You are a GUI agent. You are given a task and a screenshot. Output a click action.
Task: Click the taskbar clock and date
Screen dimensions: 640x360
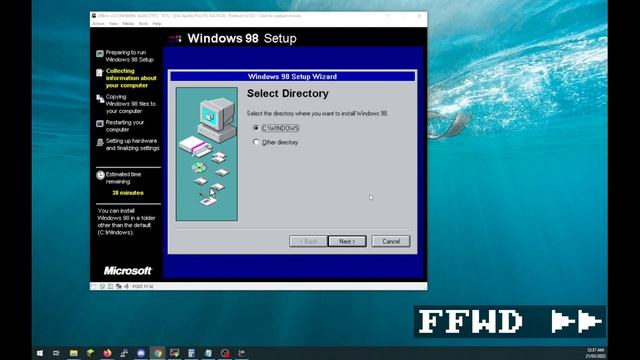pos(596,353)
